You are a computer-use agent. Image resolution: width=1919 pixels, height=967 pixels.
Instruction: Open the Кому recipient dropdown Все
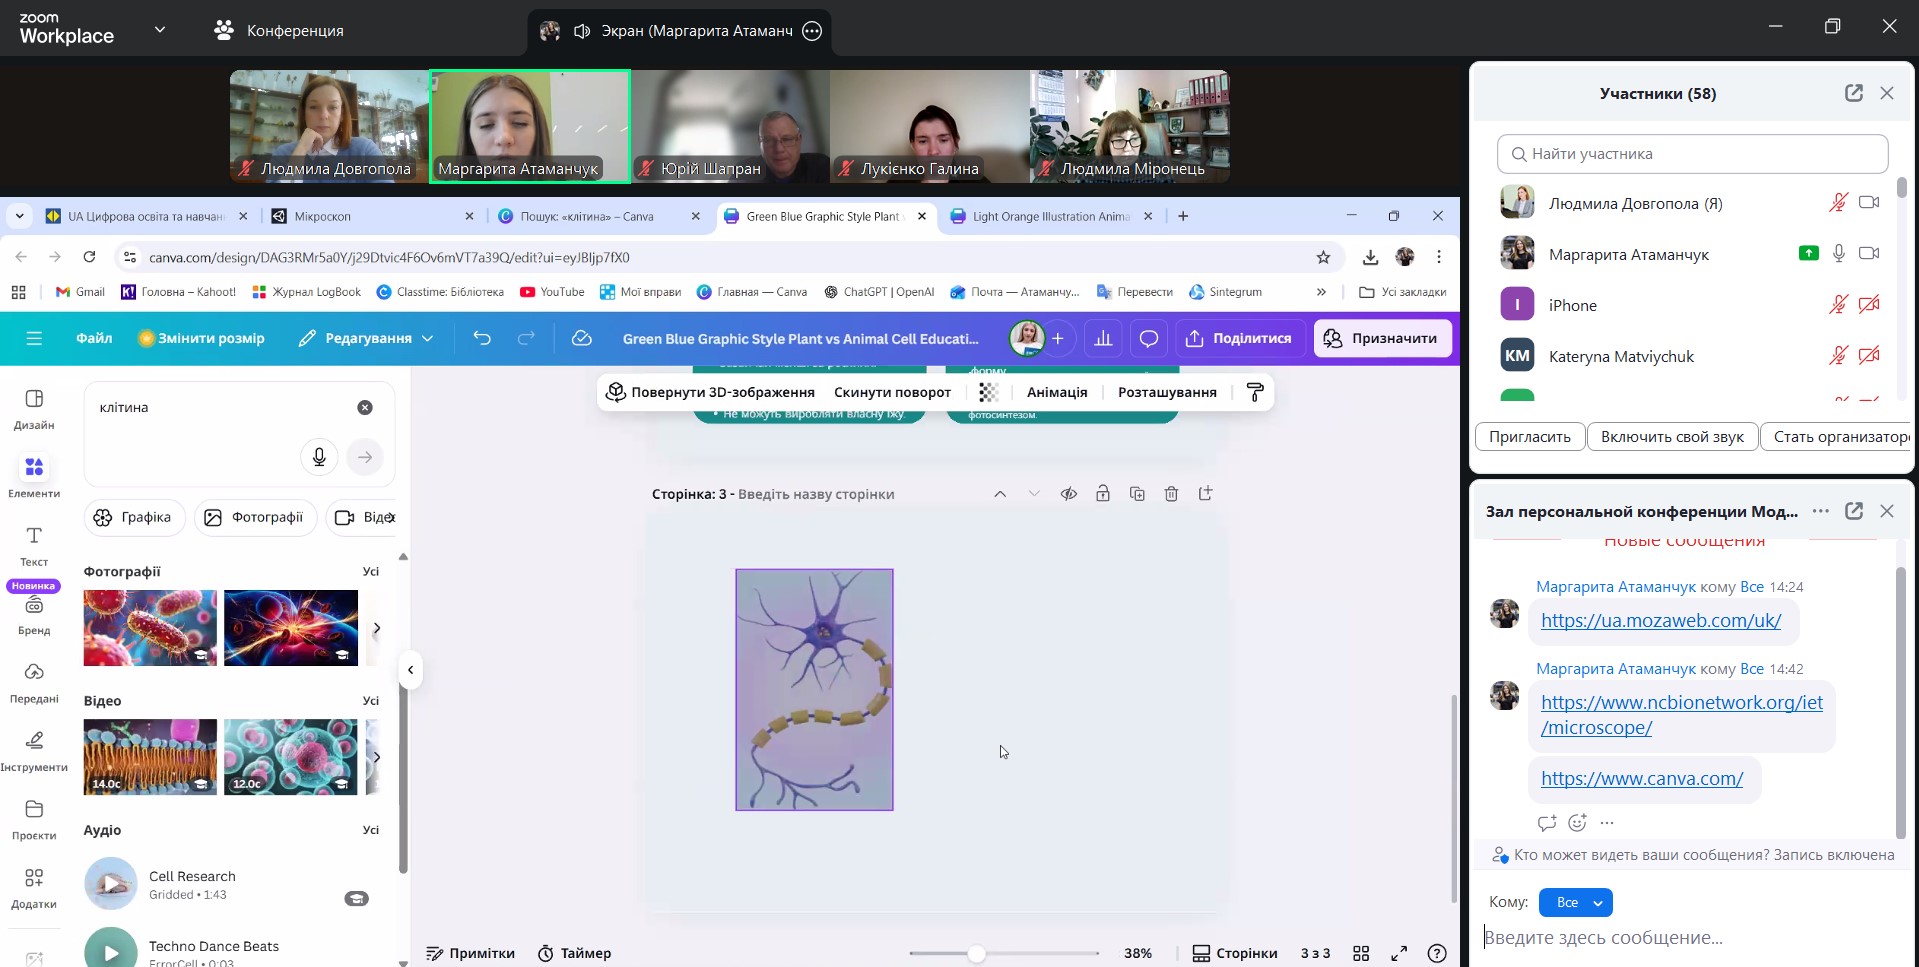coord(1575,902)
